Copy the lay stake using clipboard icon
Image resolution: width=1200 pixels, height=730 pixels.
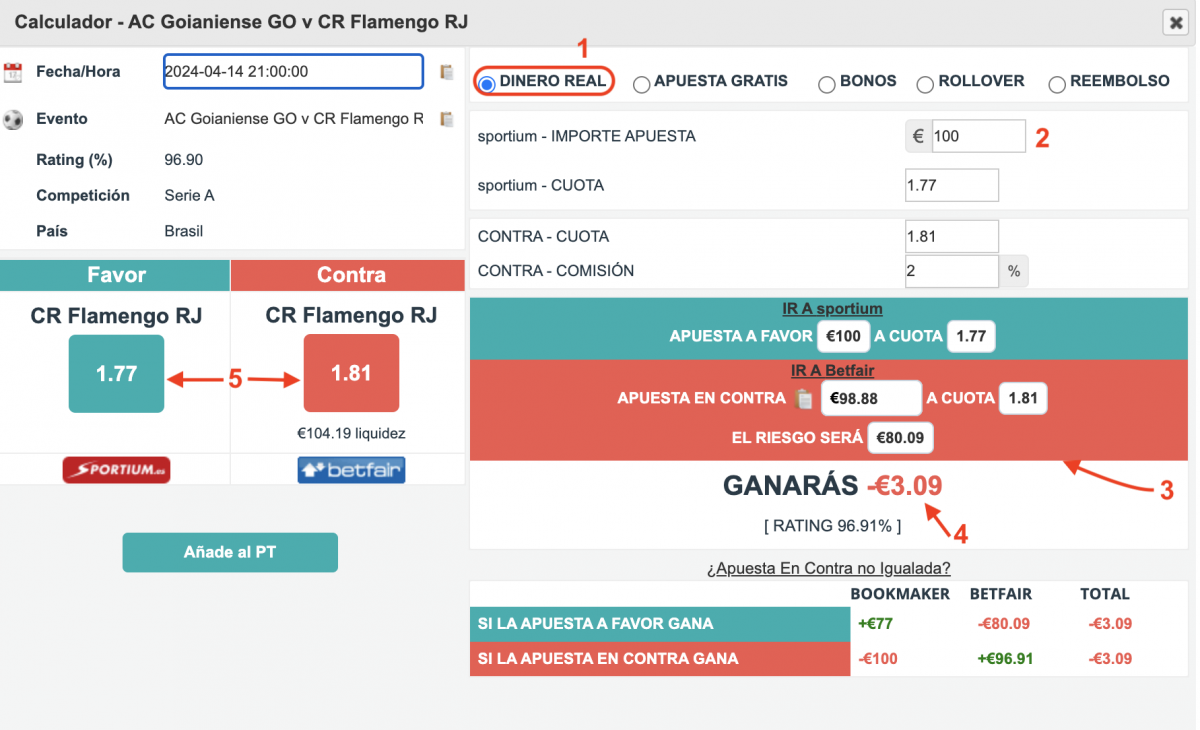click(x=803, y=399)
